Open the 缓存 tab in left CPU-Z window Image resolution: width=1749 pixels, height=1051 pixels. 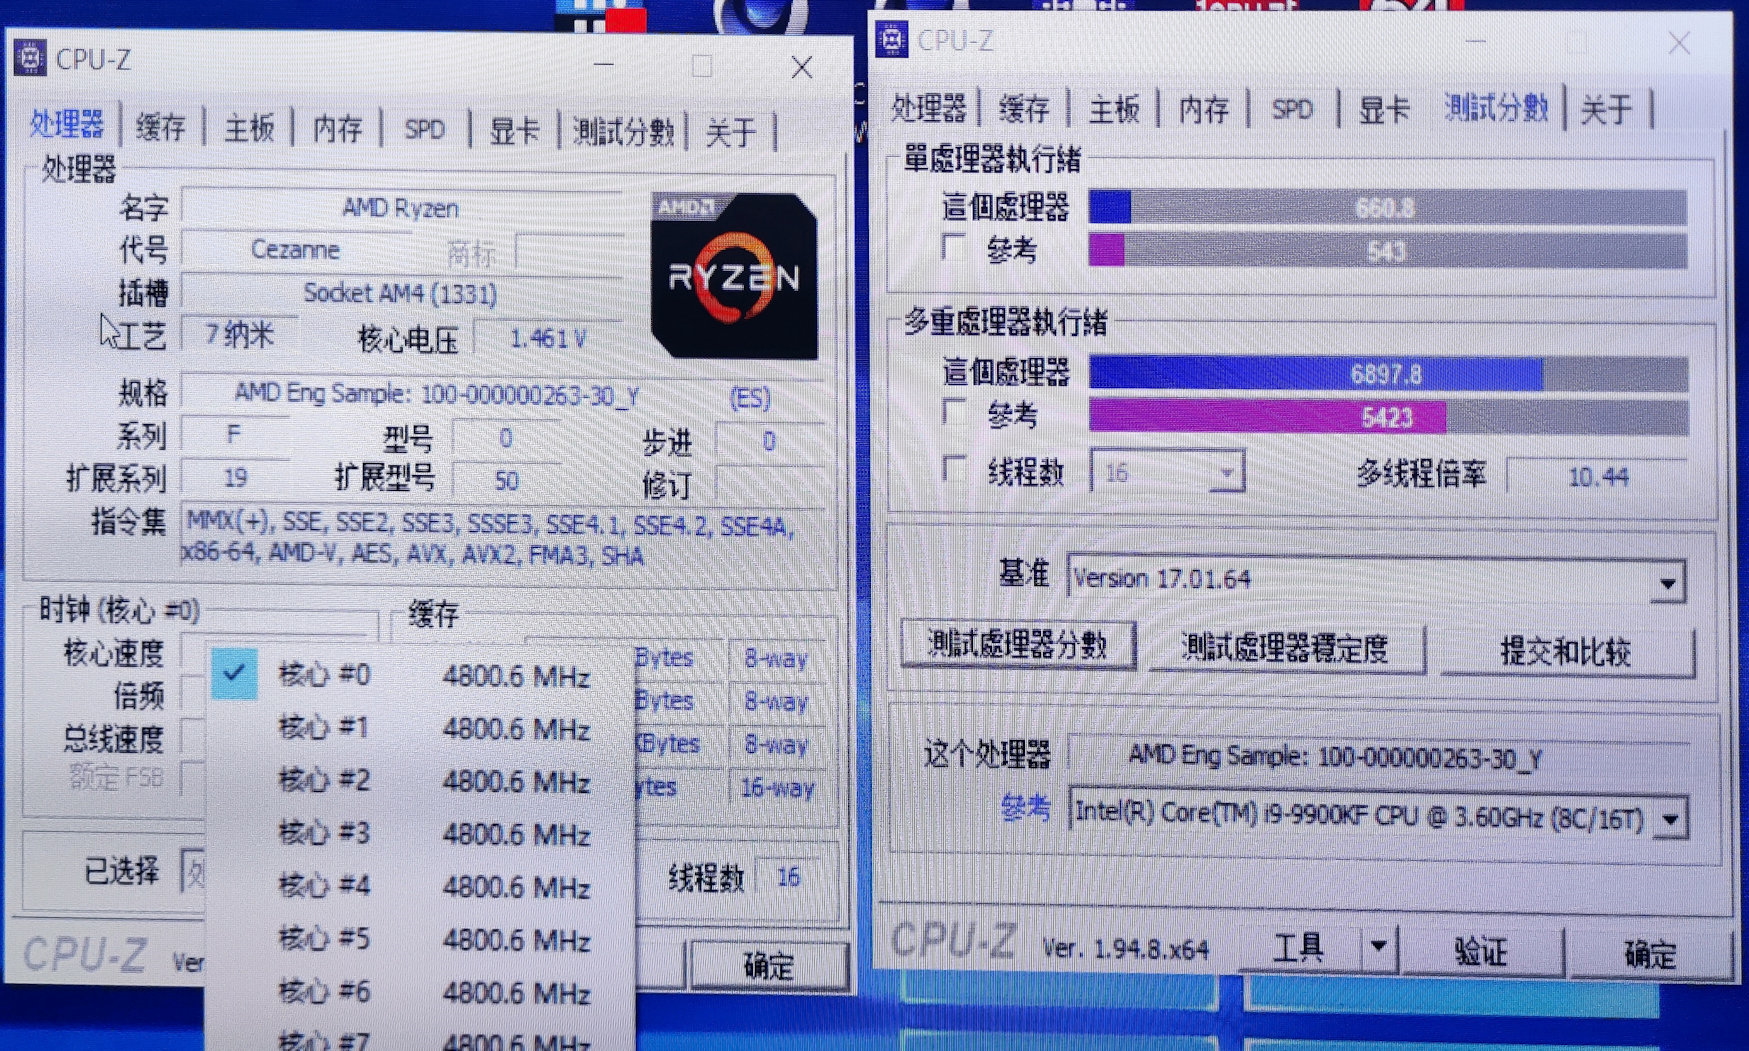[x=160, y=128]
